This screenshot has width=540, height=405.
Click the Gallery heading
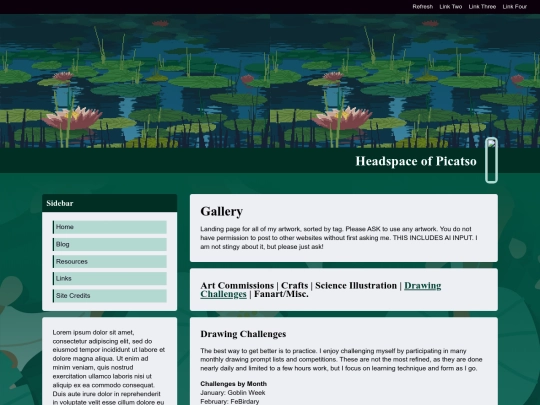221,211
